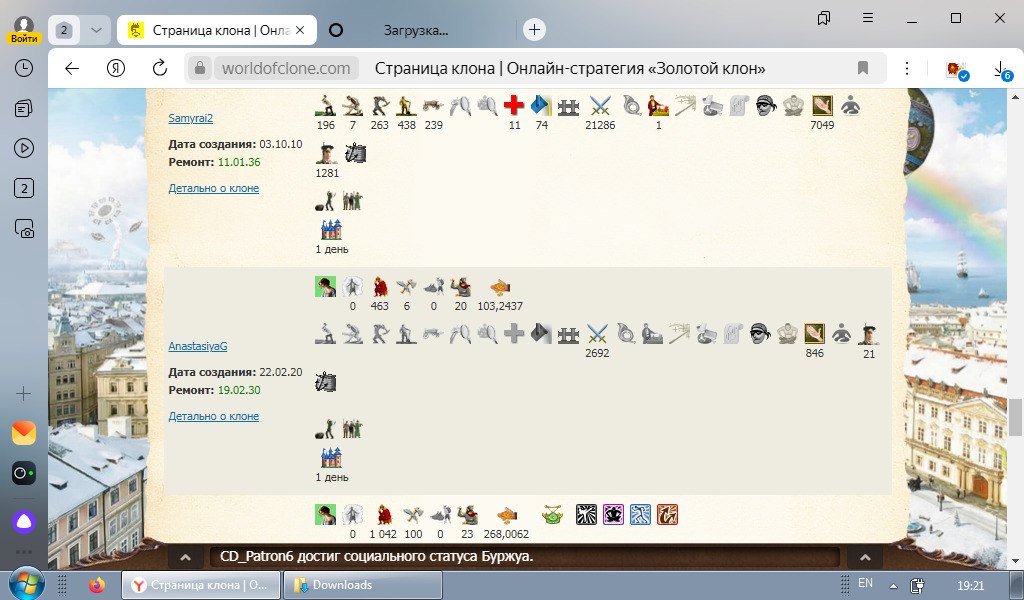Screen dimensions: 1024x600
Task: Open the Samyrai2 clone profile link
Action: (190, 118)
